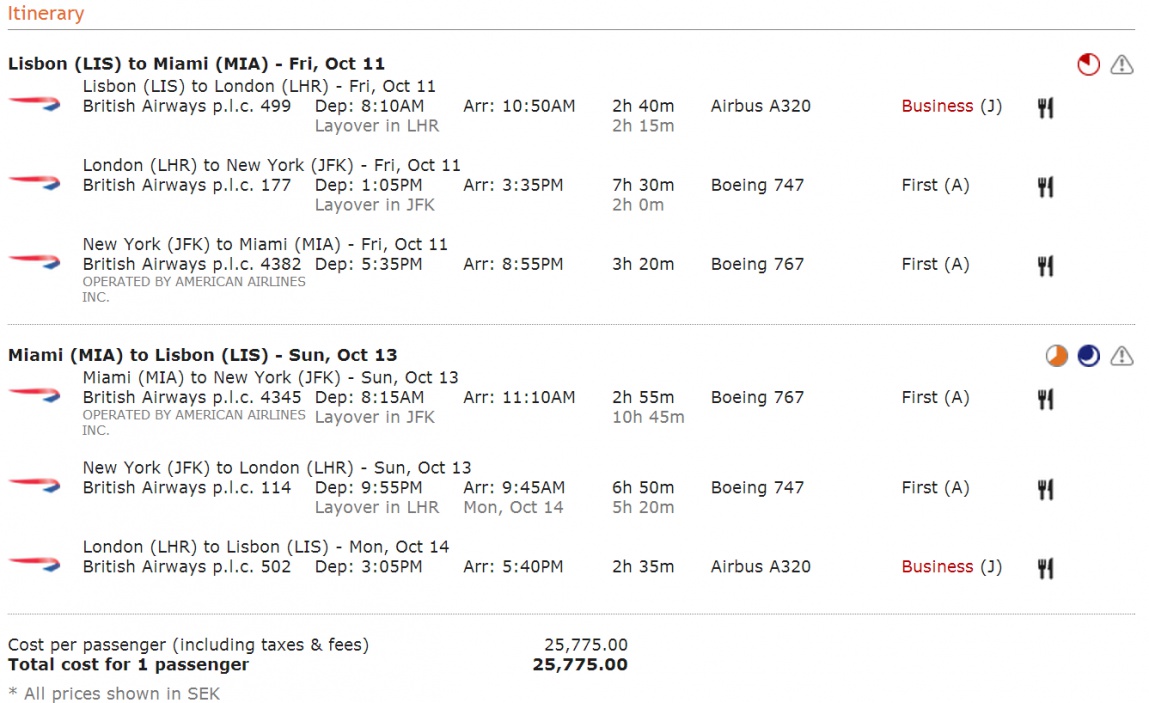Click the First (A) label for flight 177
Viewport: 1149px width, 703px height.
[935, 185]
